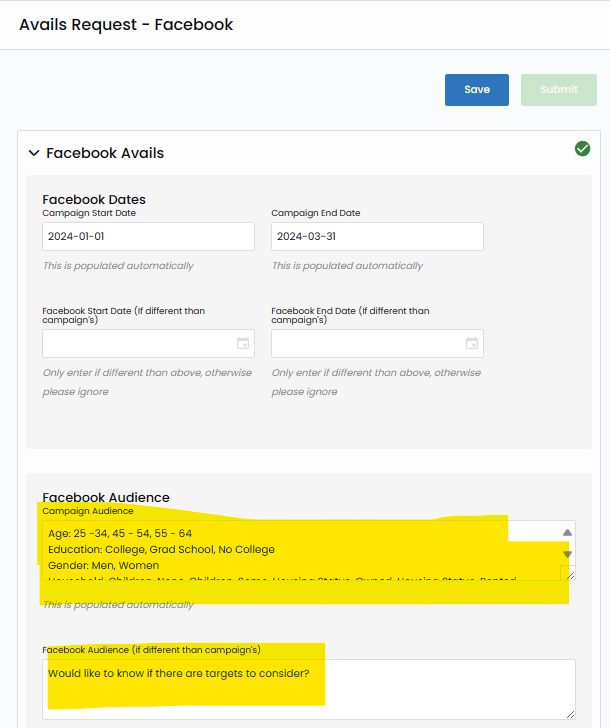Click the Facebook Audience section heading
Viewport: 610px width, 728px height.
point(106,497)
